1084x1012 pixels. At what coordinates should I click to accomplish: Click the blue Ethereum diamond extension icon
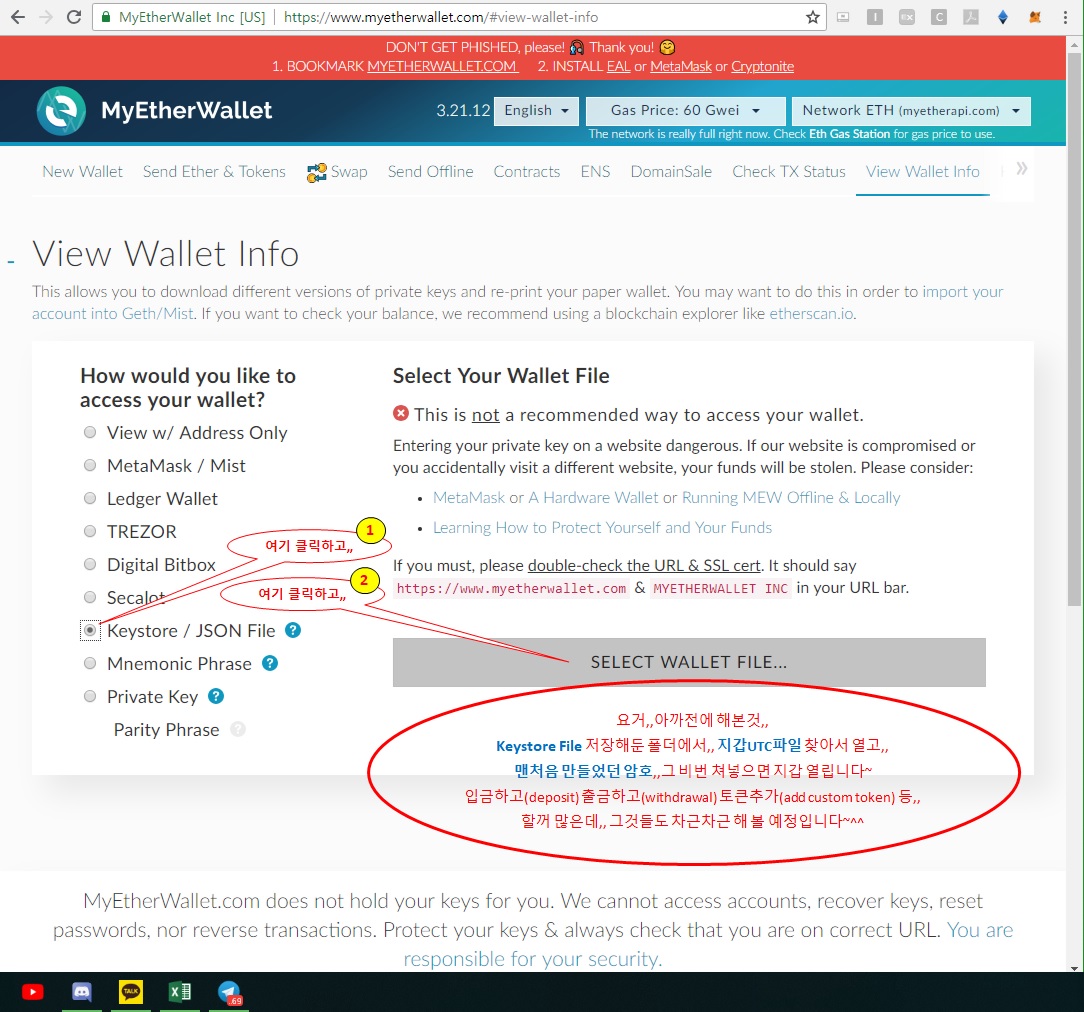[x=1003, y=17]
